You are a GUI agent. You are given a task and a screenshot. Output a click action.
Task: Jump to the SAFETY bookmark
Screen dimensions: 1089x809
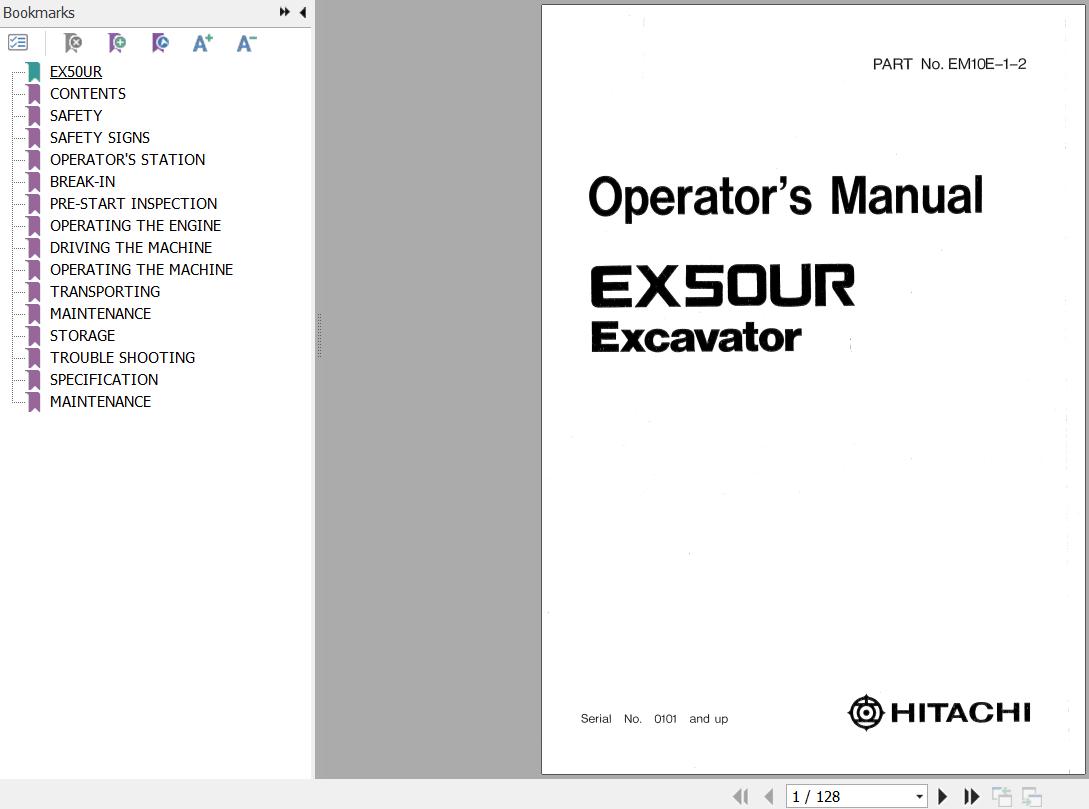[76, 116]
